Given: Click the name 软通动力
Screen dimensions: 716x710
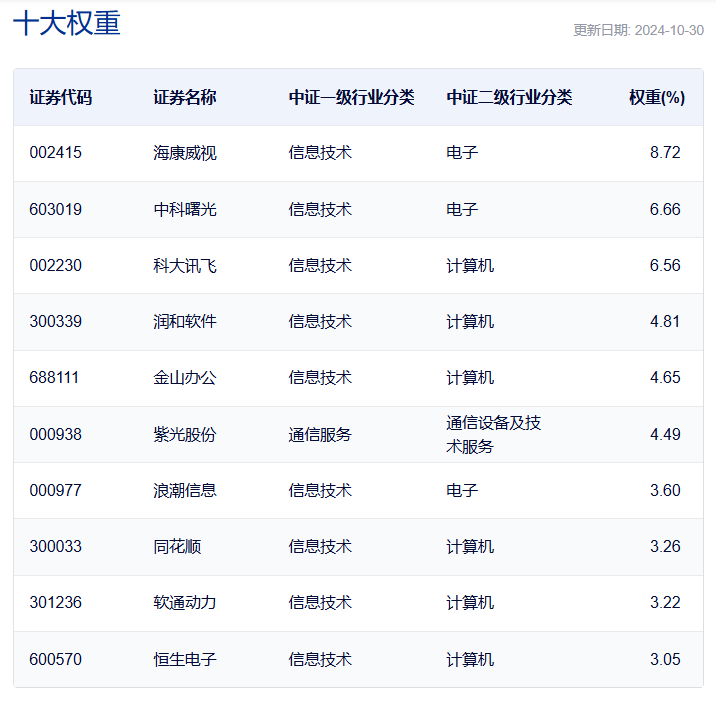Looking at the screenshot, I should (x=185, y=603).
